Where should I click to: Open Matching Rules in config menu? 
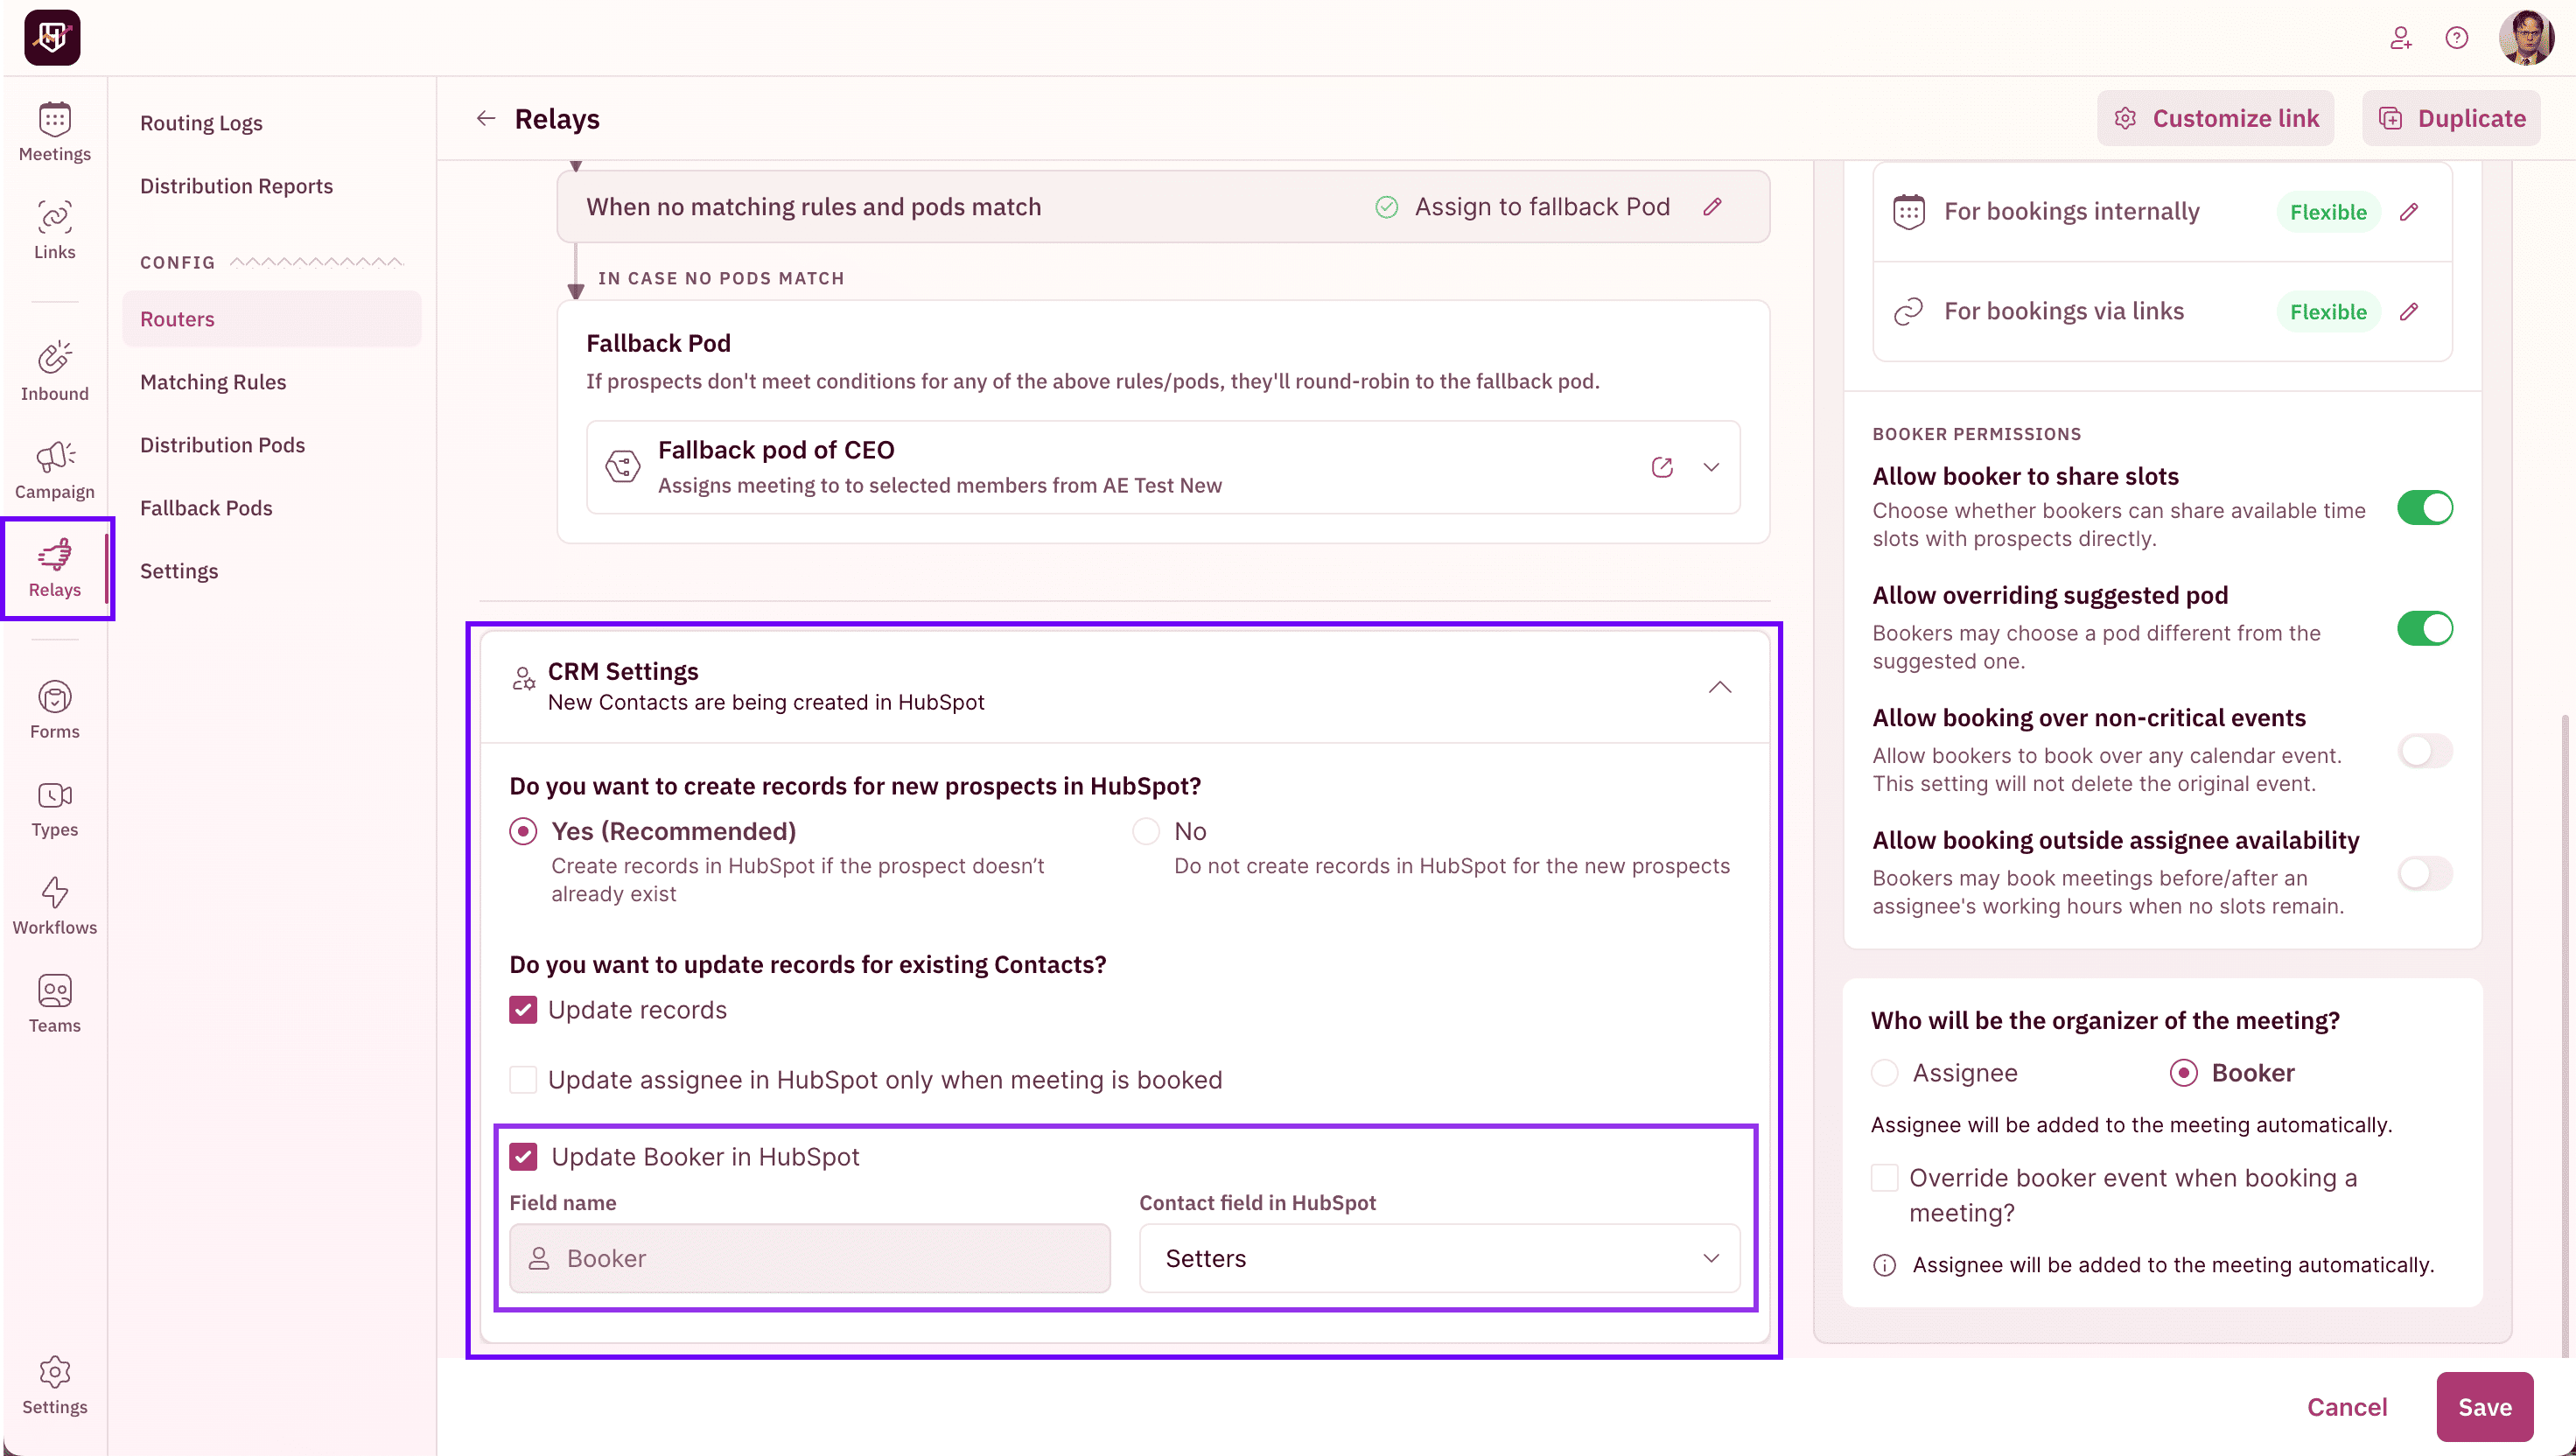click(213, 382)
